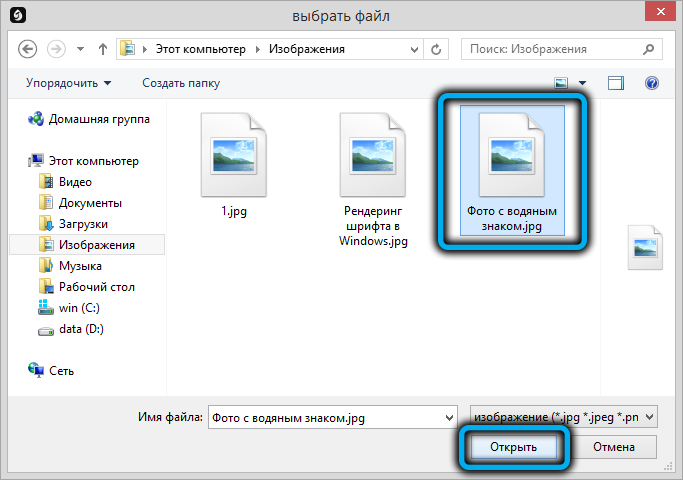The image size is (683, 480).
Task: Select 'Сеть' in sidebar
Action: click(61, 371)
